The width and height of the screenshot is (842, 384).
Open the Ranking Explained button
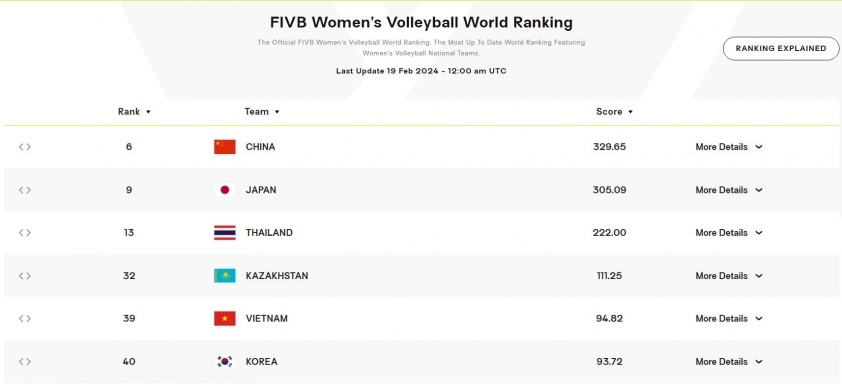click(x=781, y=48)
